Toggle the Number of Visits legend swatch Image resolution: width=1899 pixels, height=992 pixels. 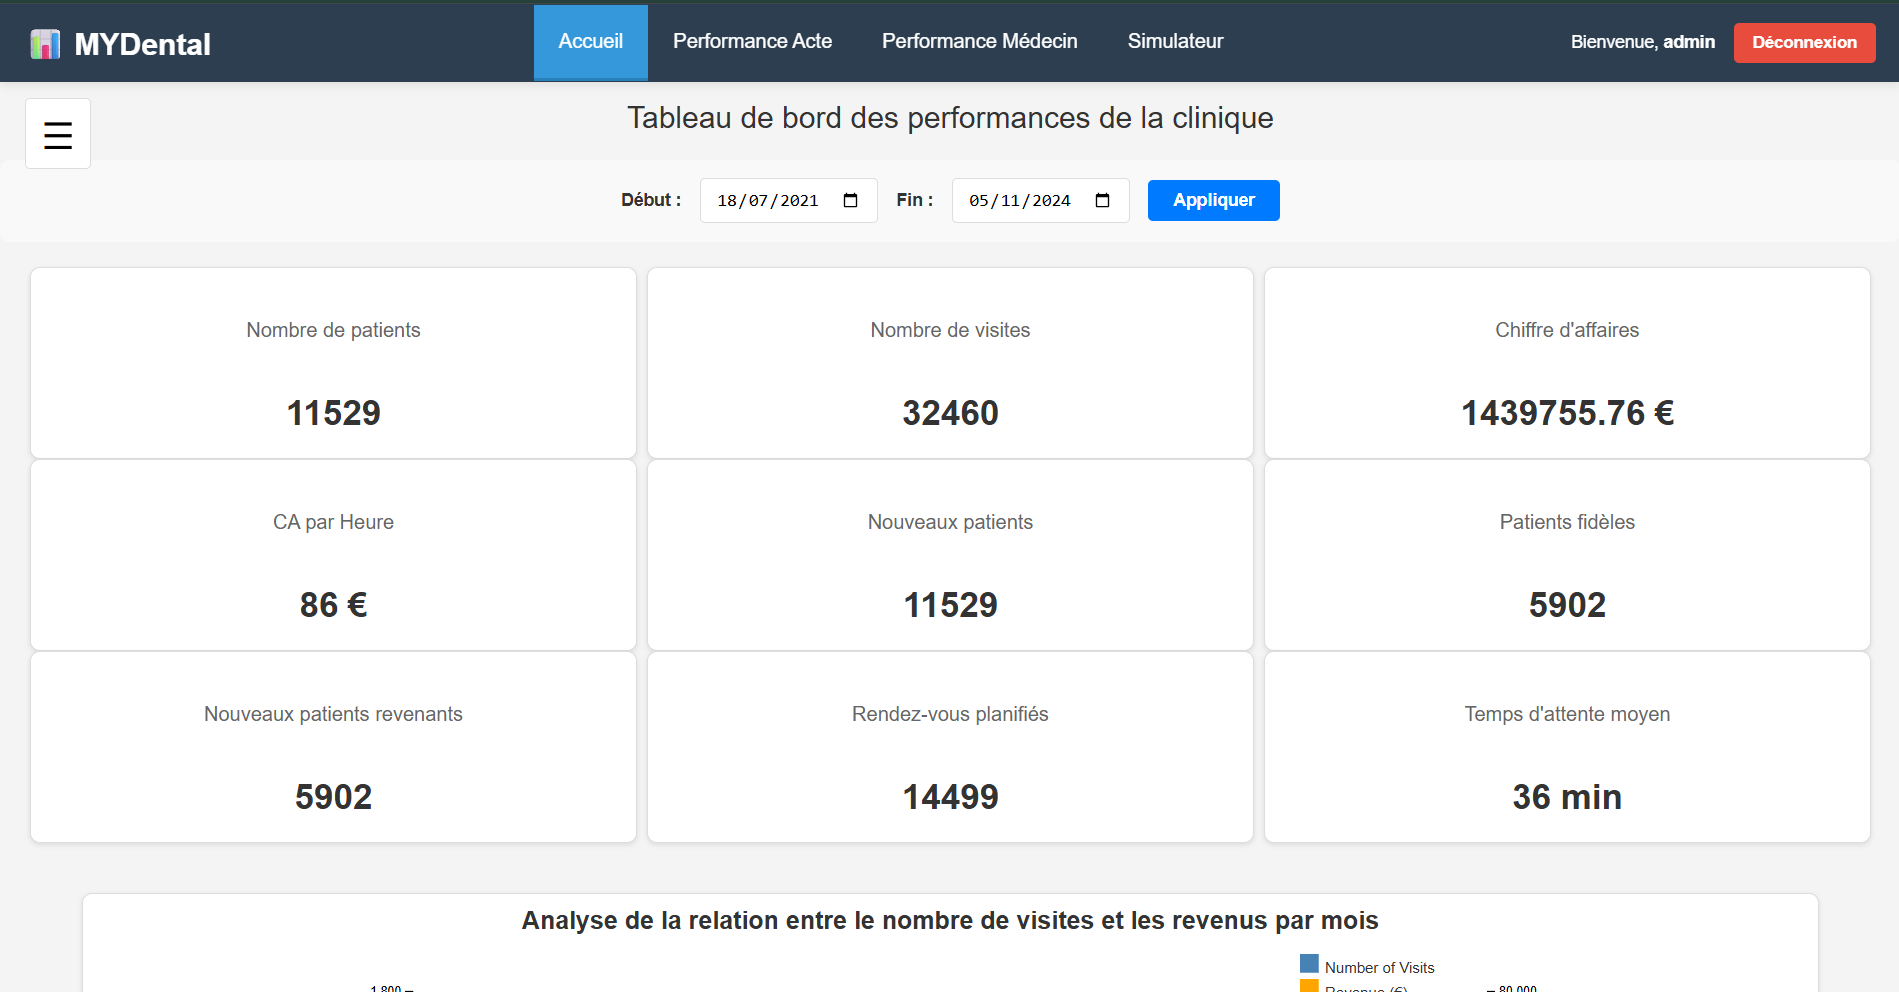tap(1309, 964)
